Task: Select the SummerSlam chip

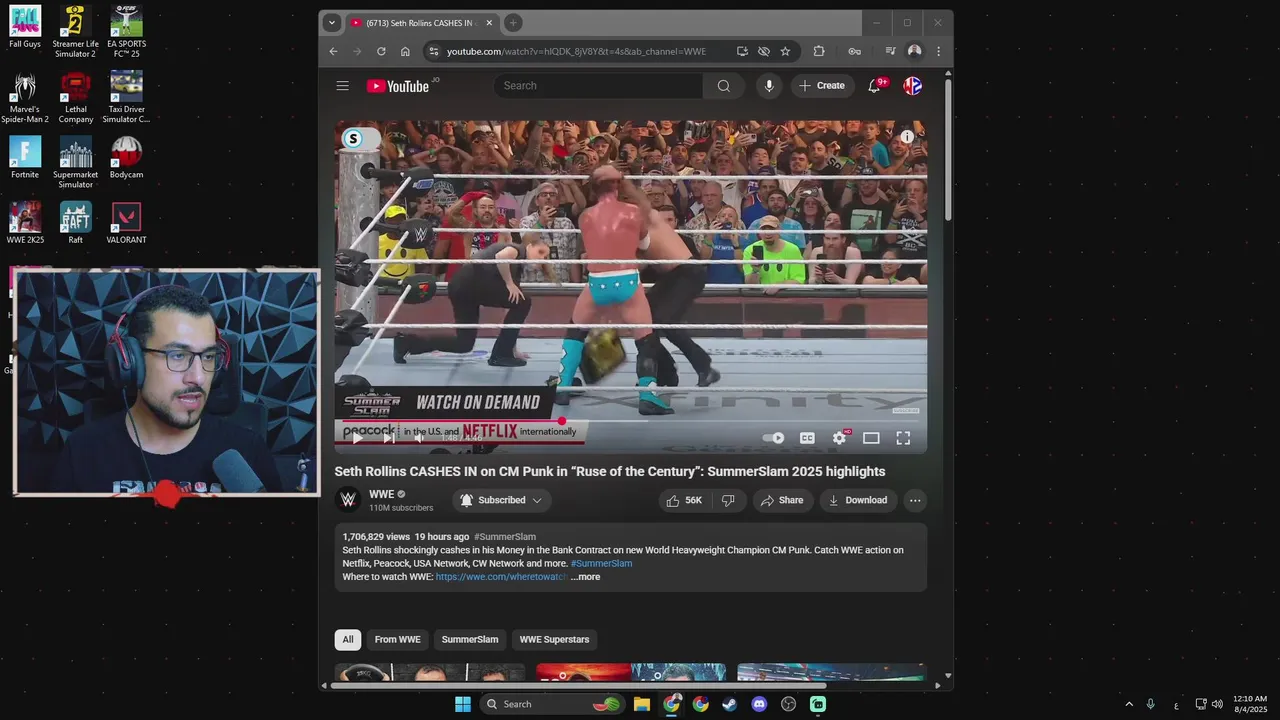Action: 470,640
